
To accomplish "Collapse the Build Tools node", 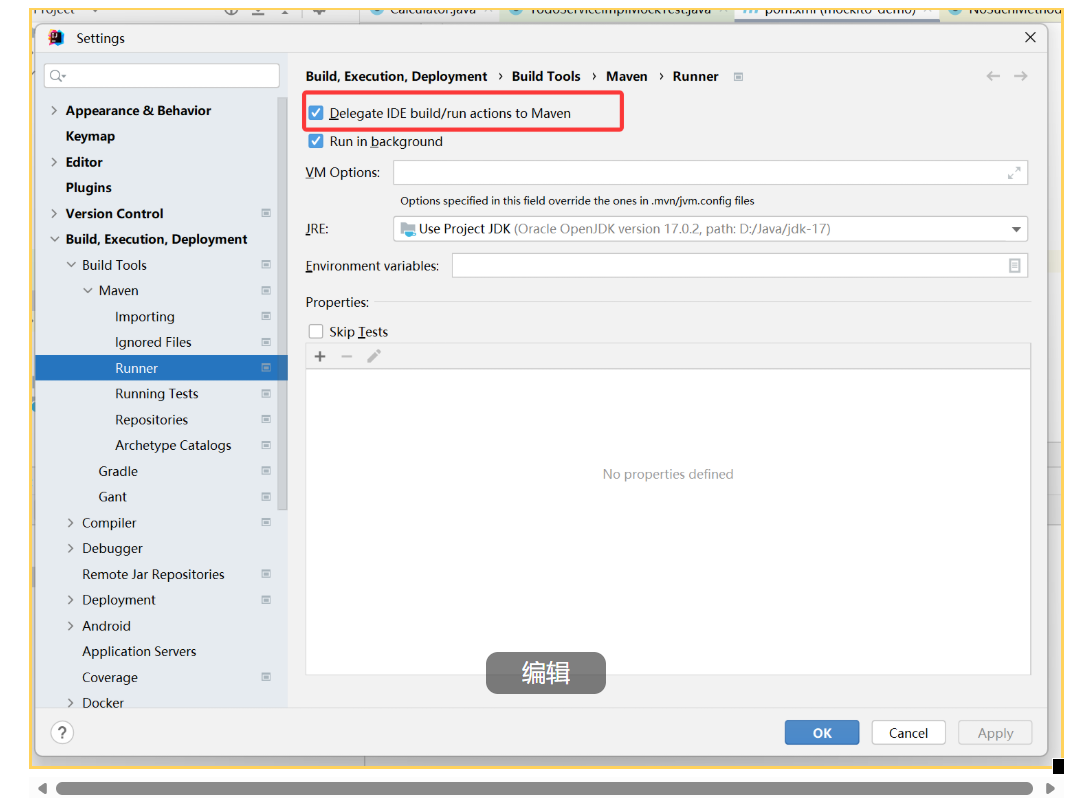I will tap(71, 265).
